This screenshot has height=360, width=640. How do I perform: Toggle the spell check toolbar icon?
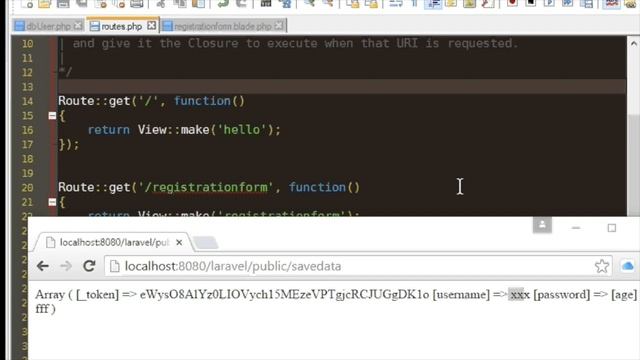click(611, 4)
